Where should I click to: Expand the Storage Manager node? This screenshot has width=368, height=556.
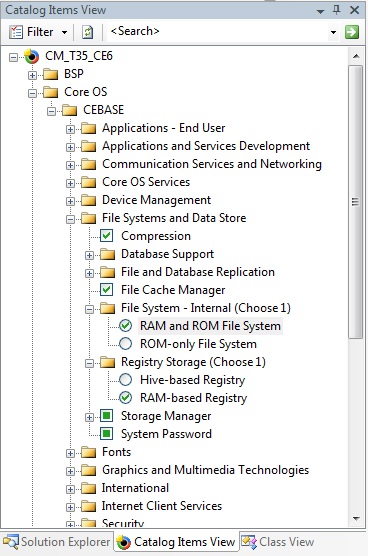(89, 417)
